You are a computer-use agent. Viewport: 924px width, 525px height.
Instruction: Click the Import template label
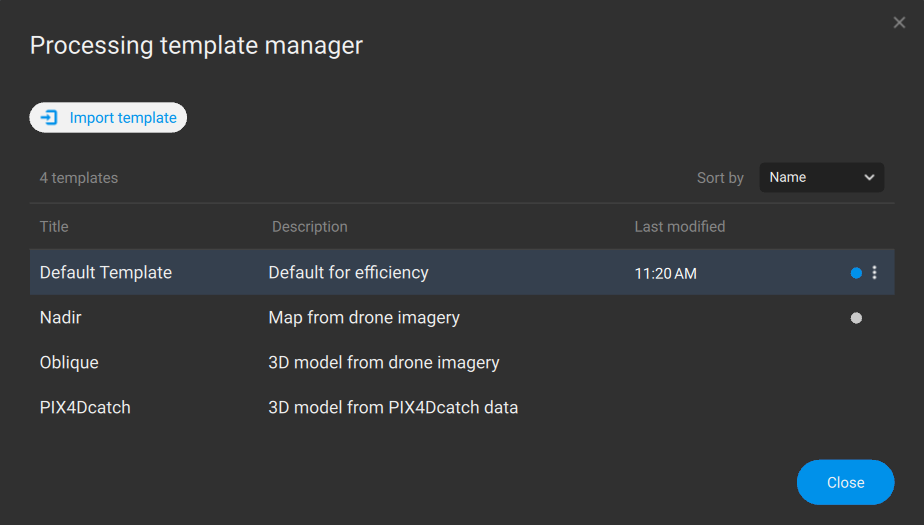pos(123,118)
